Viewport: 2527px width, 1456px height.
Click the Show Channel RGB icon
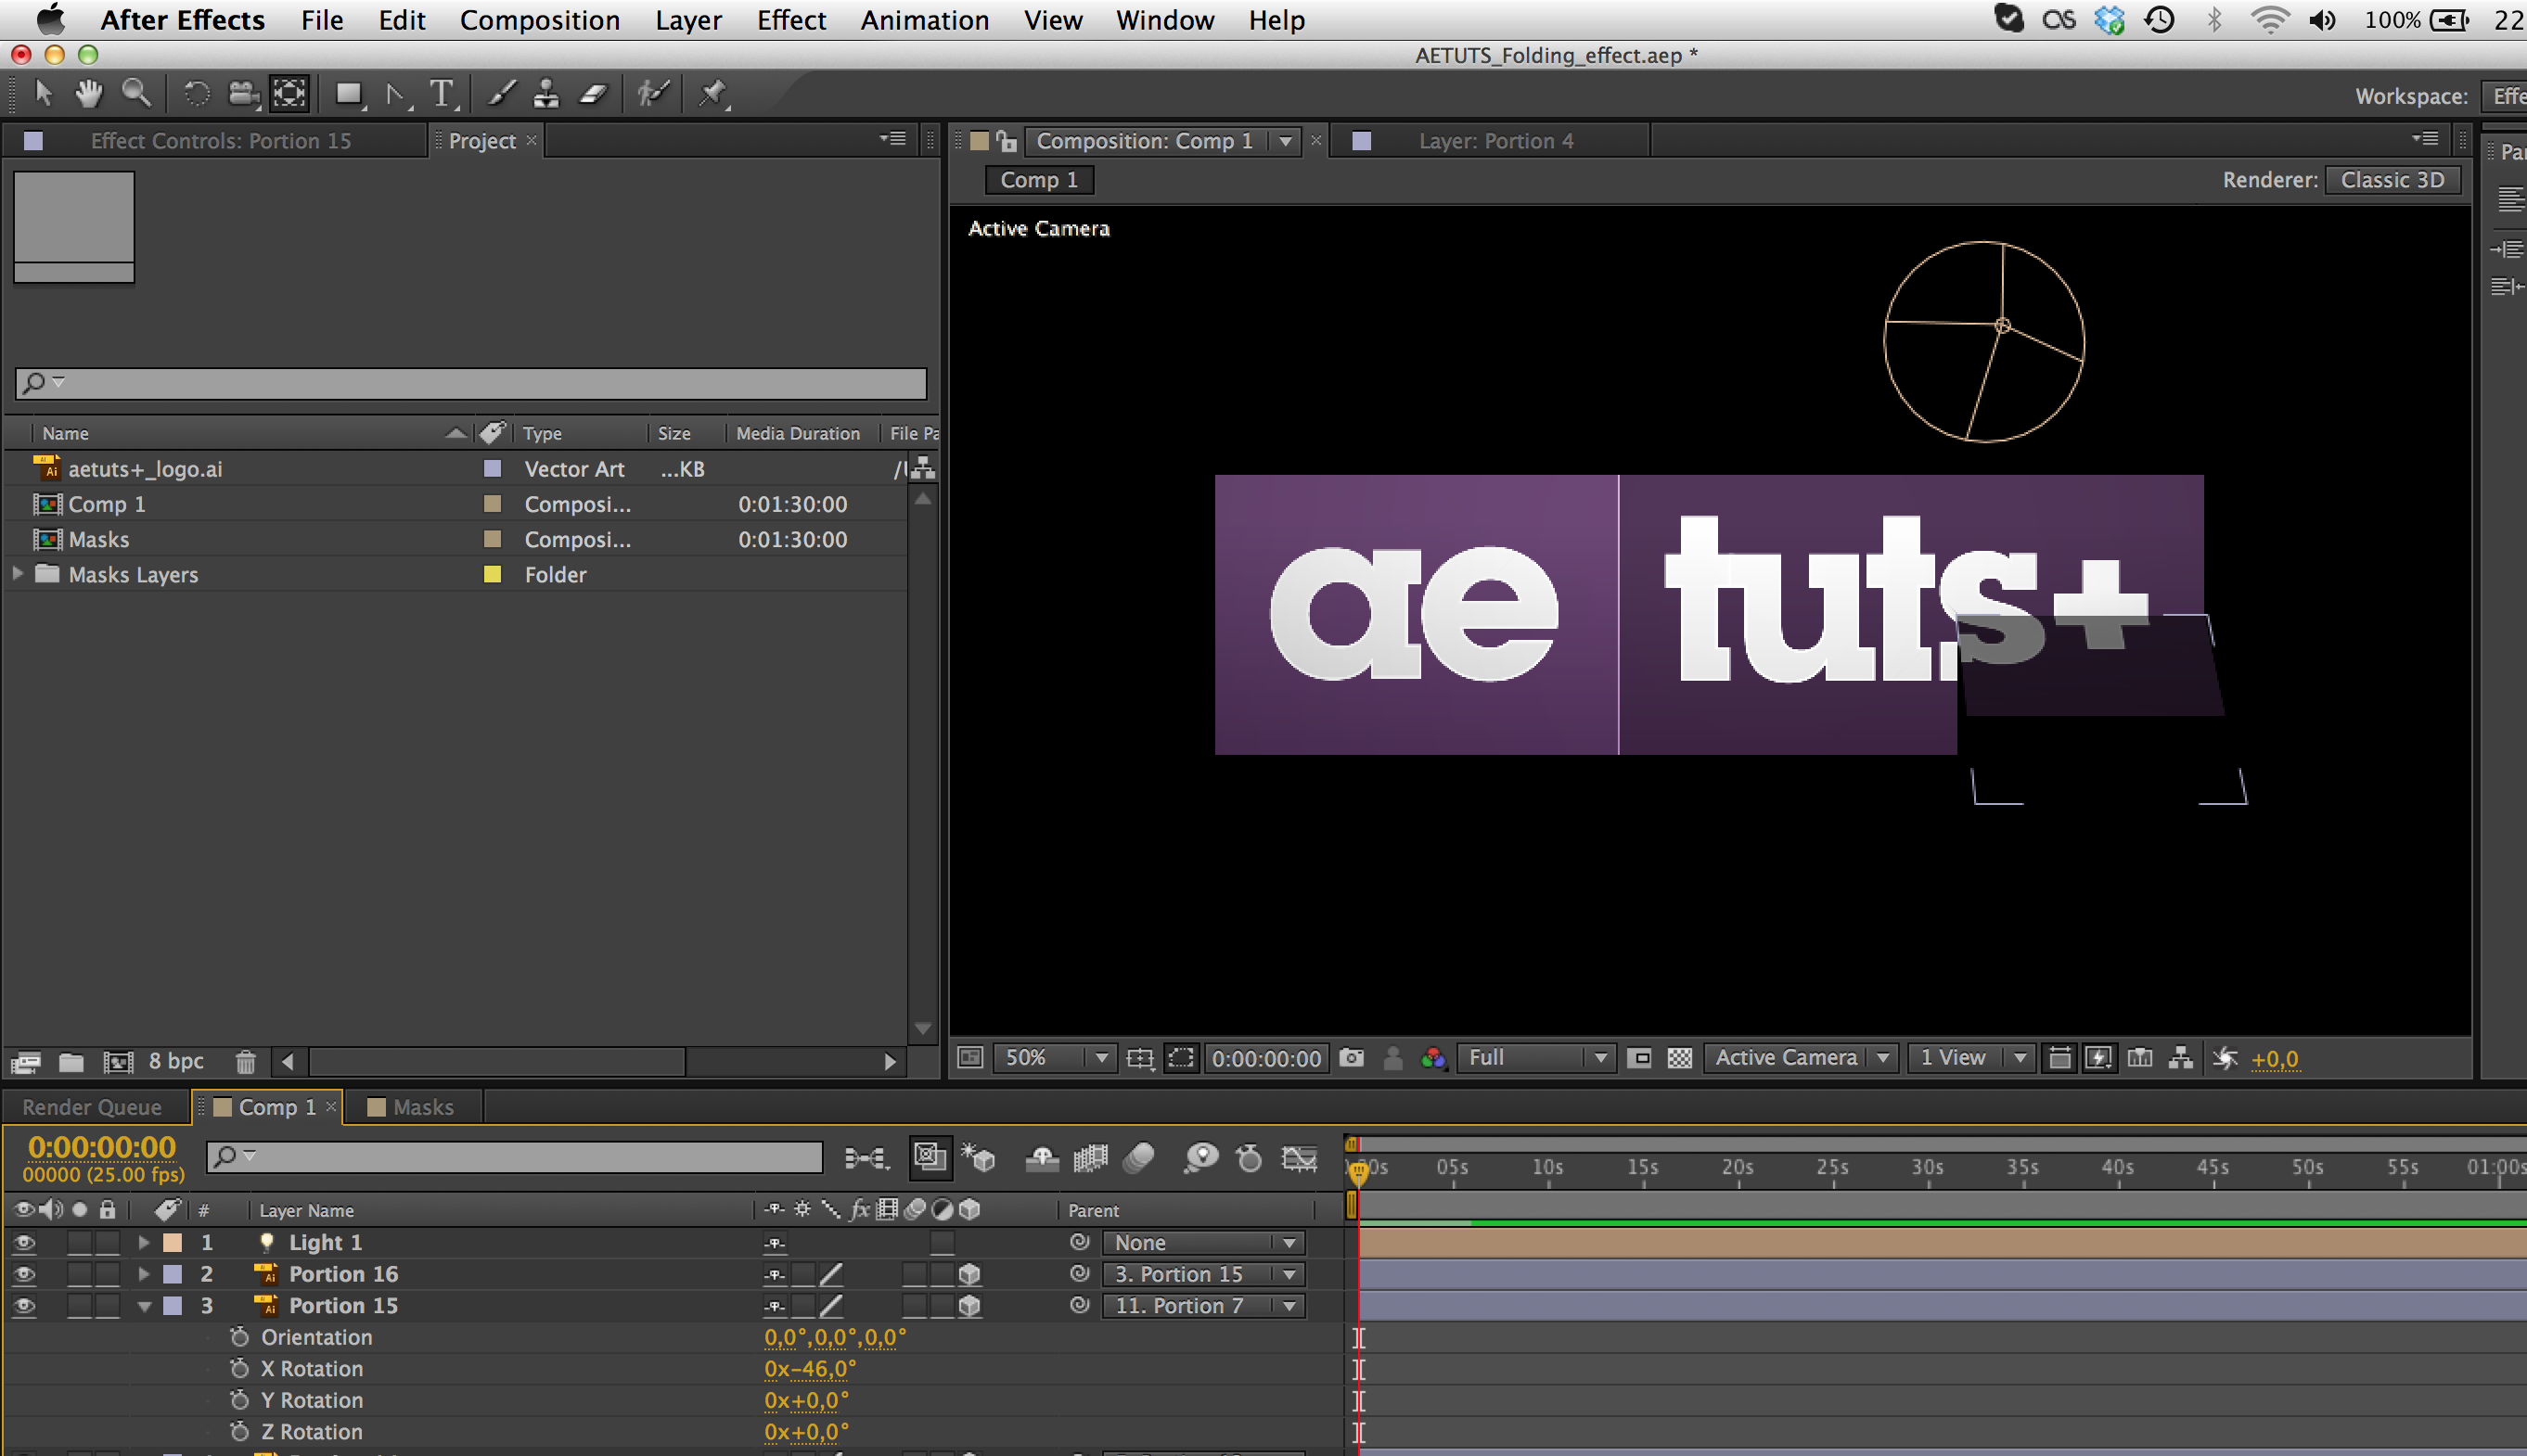(1433, 1058)
